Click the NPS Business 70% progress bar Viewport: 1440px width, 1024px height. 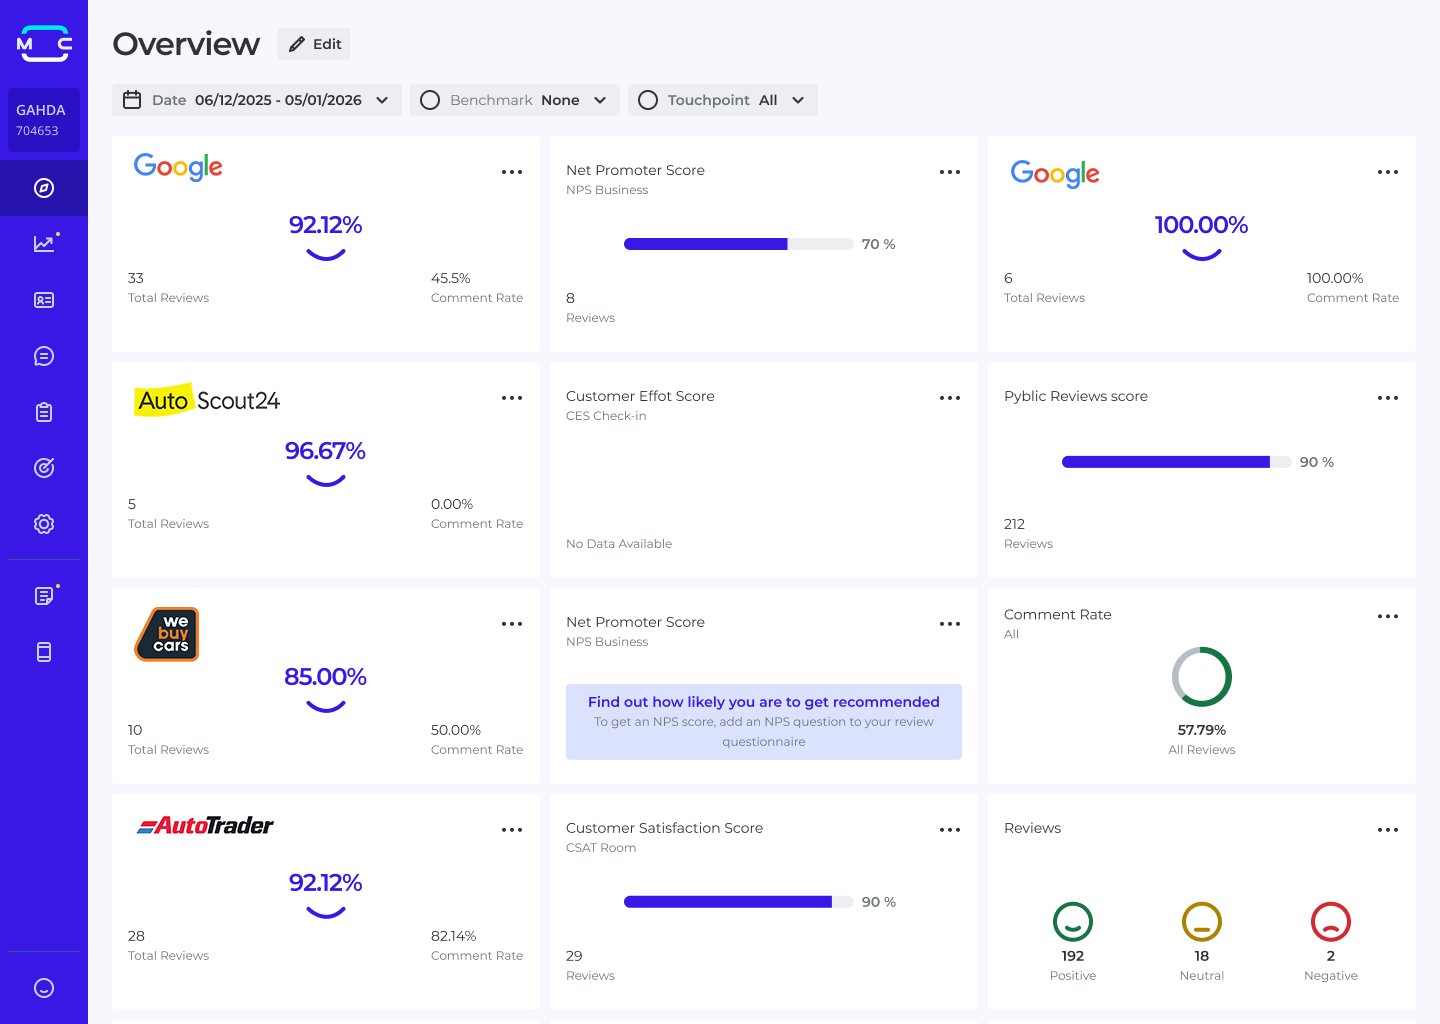coord(739,244)
